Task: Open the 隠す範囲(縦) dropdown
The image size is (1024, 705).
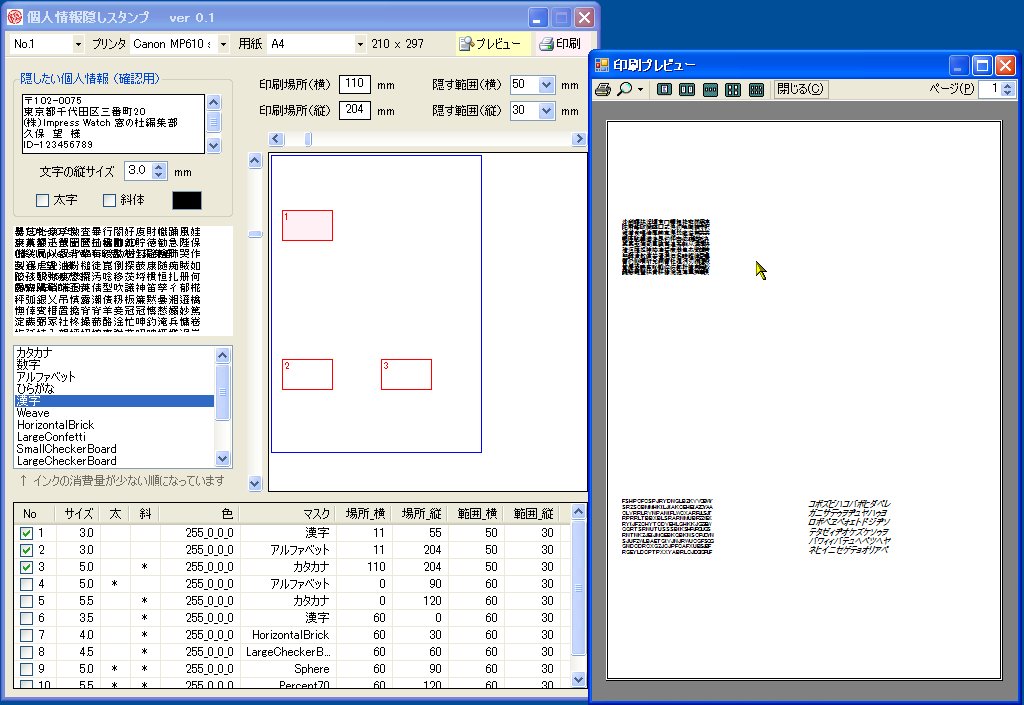Action: [x=547, y=110]
